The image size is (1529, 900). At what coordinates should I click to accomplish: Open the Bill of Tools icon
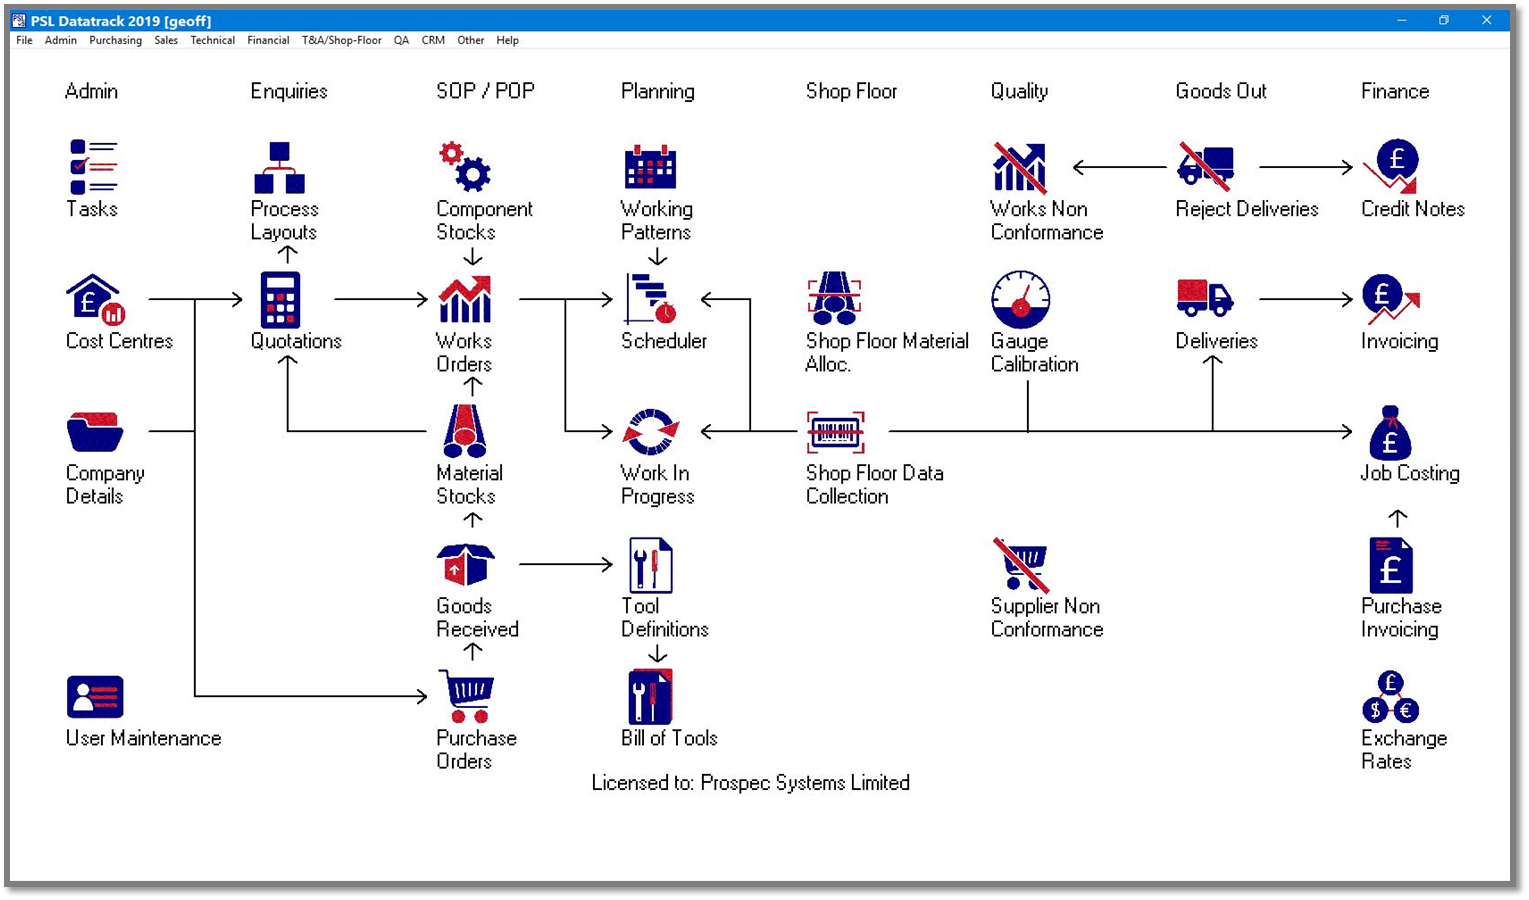coord(650,696)
